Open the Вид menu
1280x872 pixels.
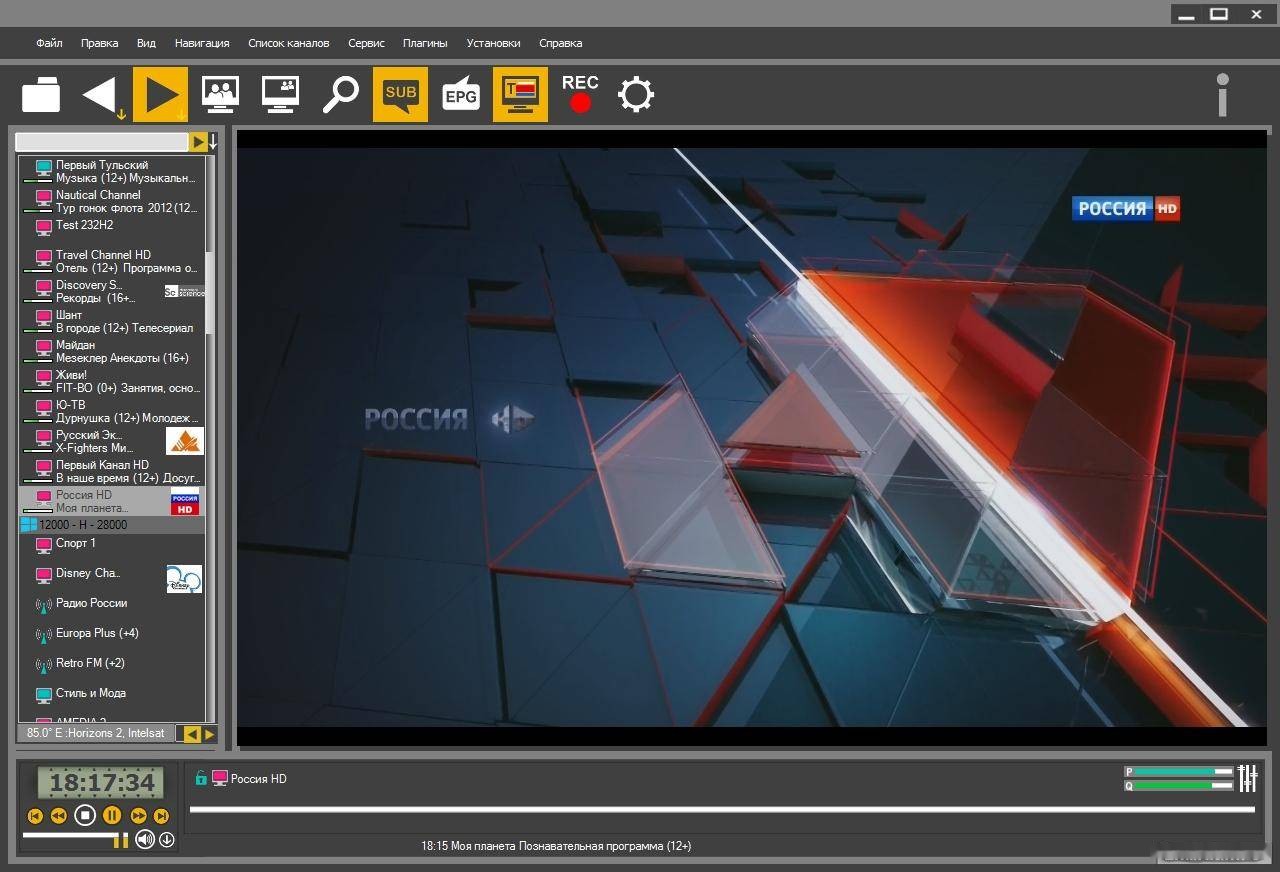pyautogui.click(x=146, y=43)
